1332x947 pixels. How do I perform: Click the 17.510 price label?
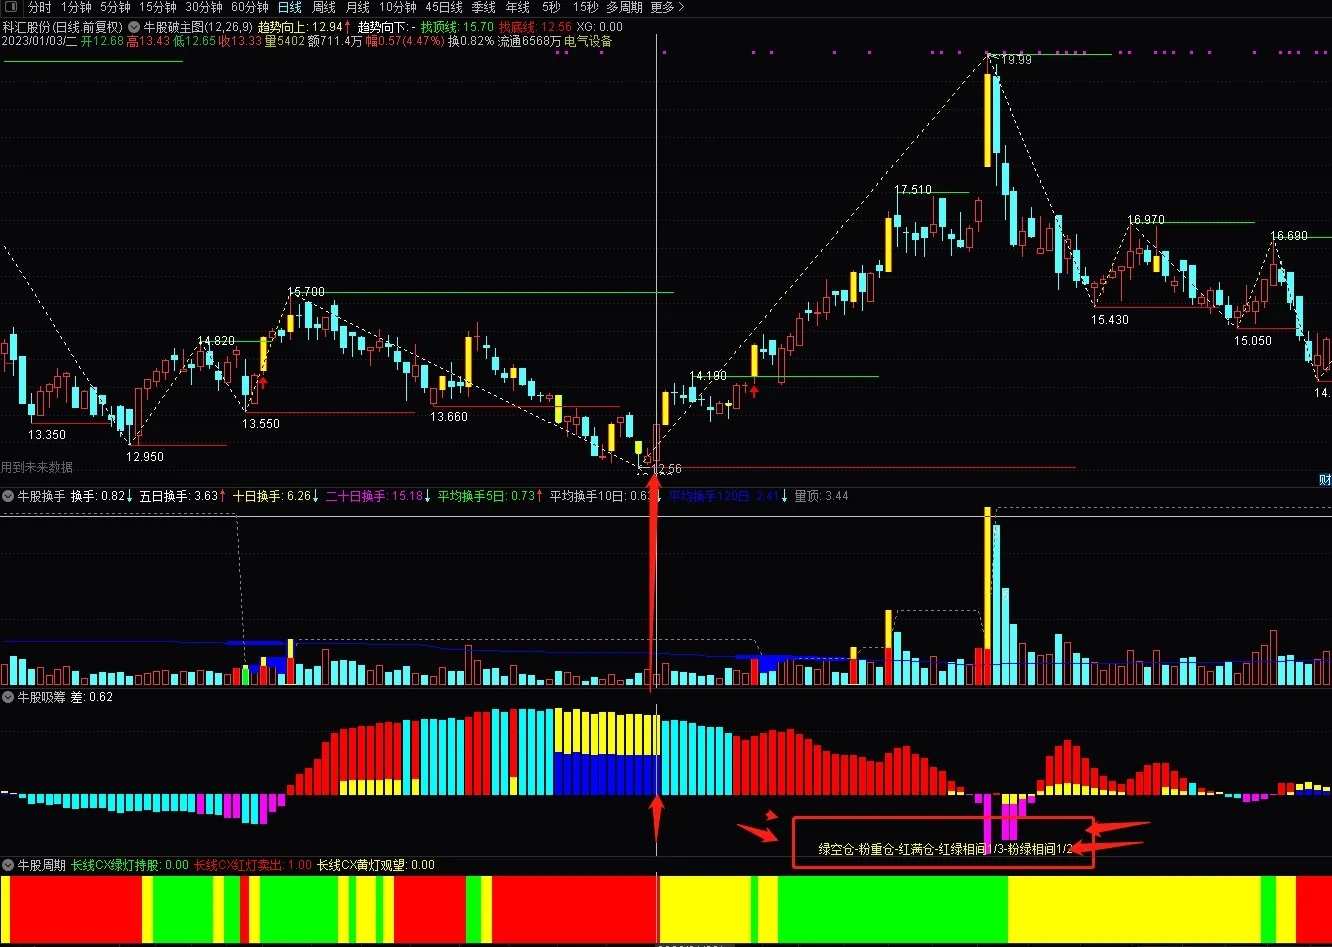click(913, 190)
